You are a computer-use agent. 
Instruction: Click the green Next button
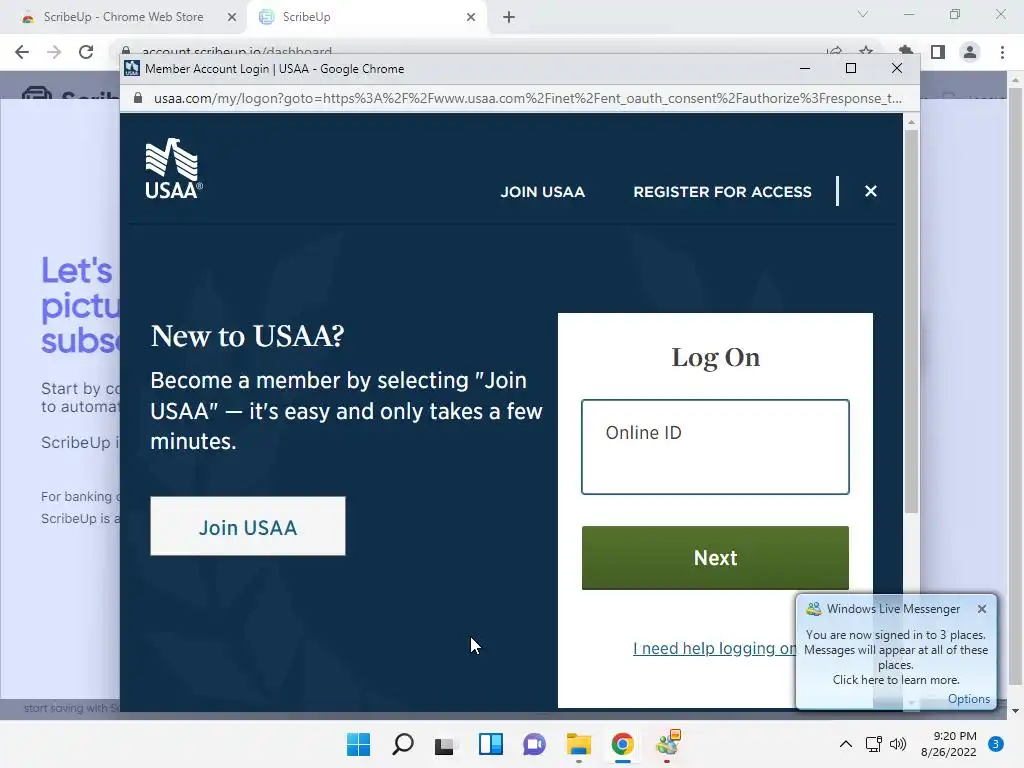coord(715,558)
